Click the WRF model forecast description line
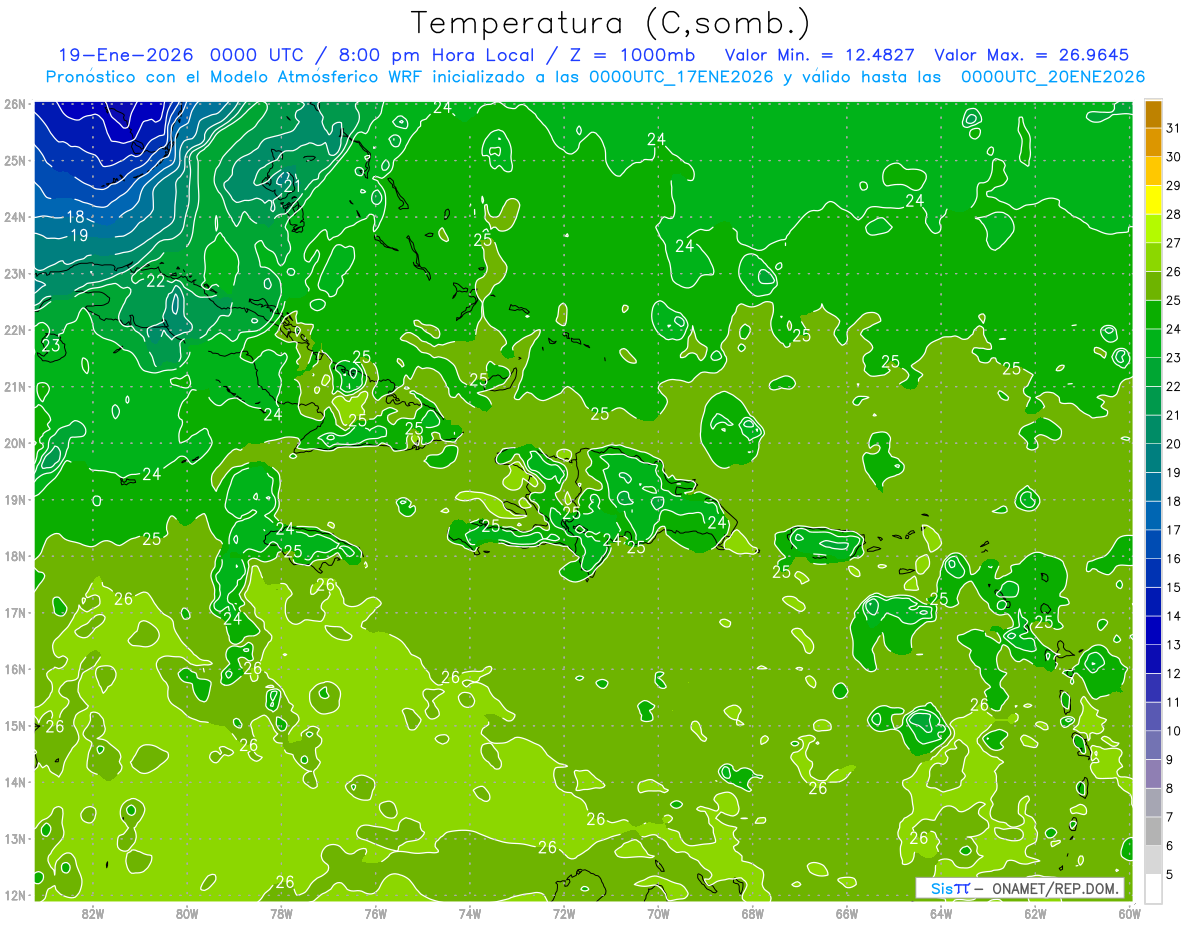 595,77
